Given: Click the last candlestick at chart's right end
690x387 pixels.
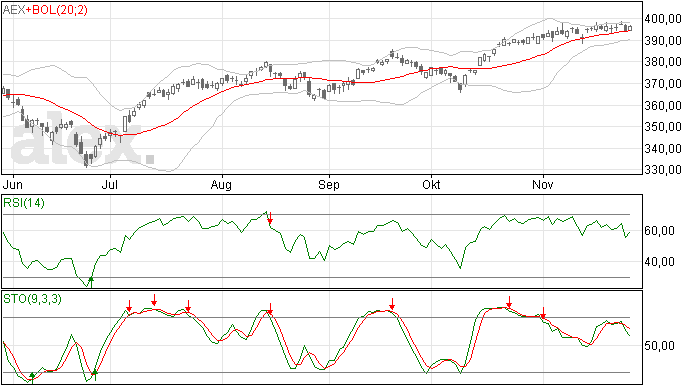Looking at the screenshot, I should 630,28.
